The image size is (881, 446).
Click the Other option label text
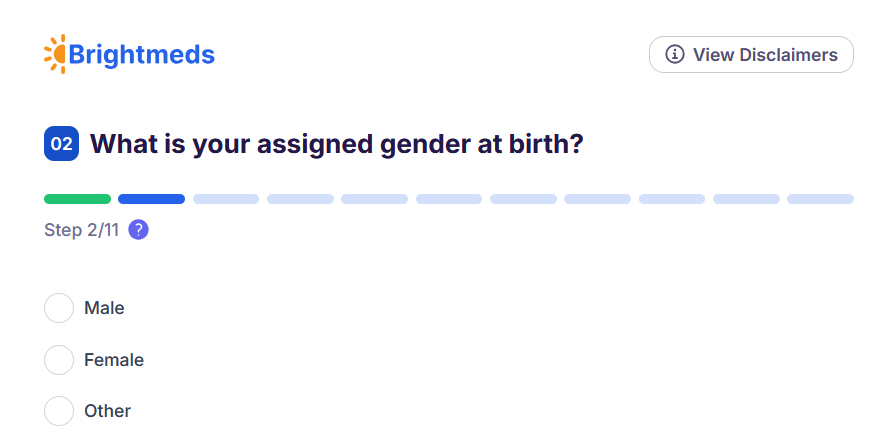(x=107, y=411)
